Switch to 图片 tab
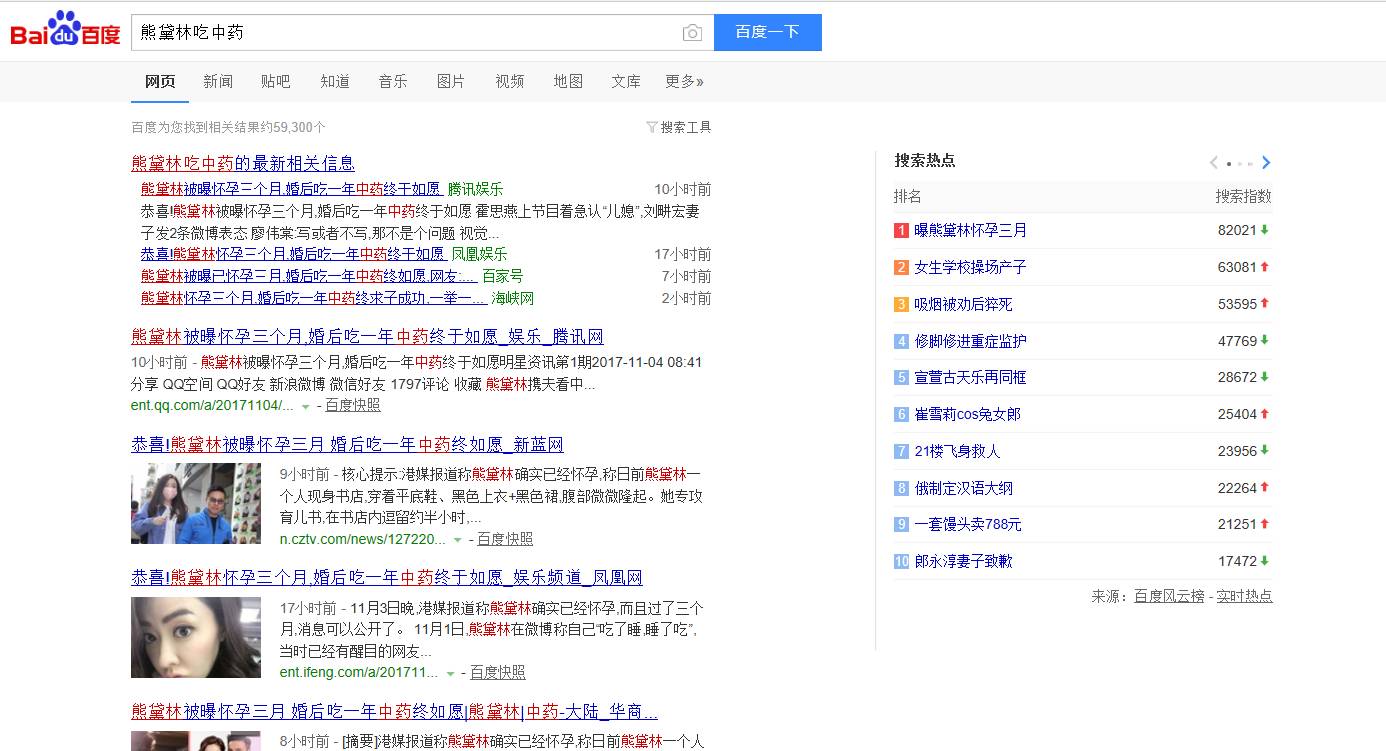1386x751 pixels. click(x=451, y=81)
